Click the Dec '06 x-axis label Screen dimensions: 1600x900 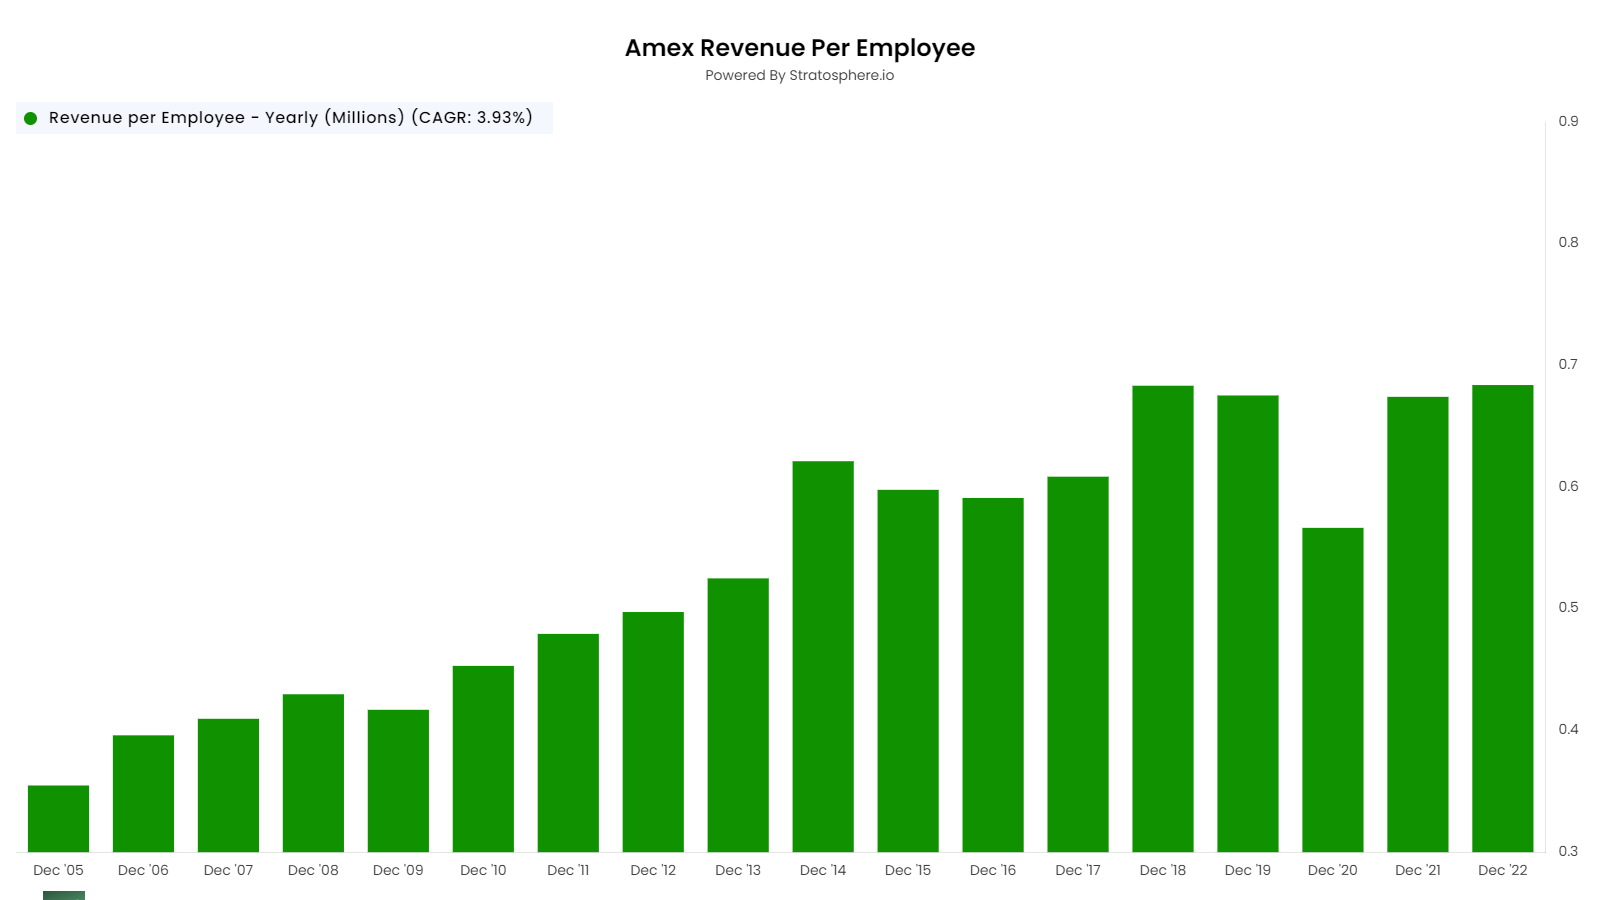tap(143, 870)
